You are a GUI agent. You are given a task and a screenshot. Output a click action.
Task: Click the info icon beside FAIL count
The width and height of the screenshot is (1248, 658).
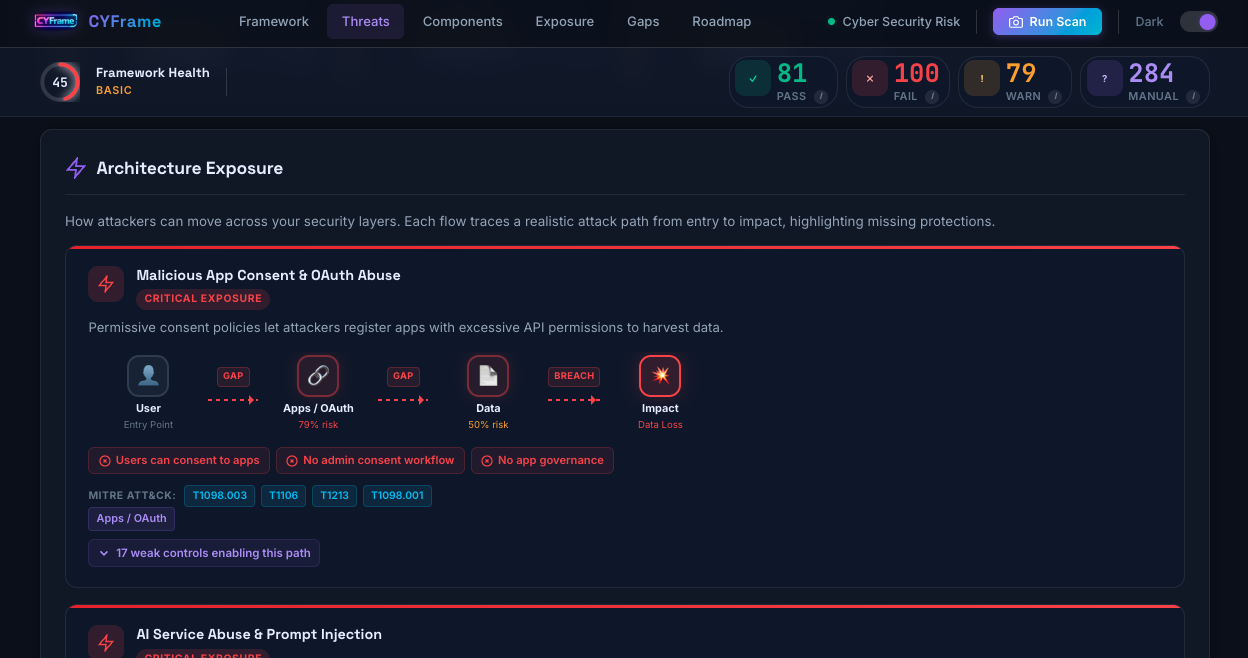coord(932,97)
